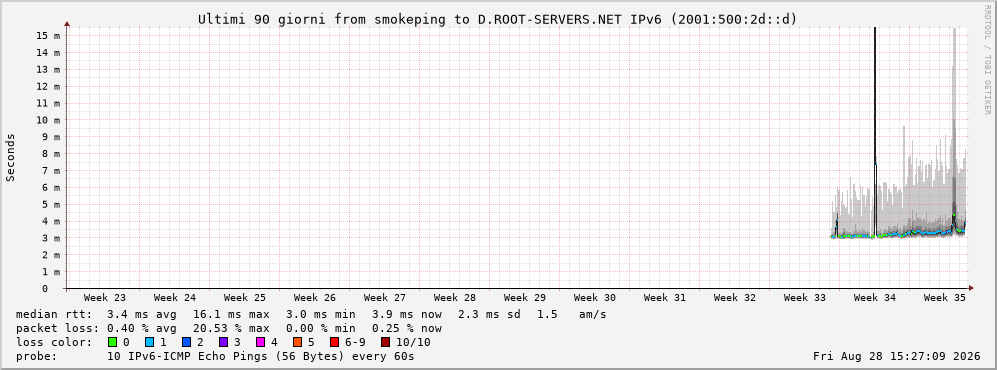997x370 pixels.
Task: Click the purple loss color 3 swatch
Action: click(x=223, y=342)
